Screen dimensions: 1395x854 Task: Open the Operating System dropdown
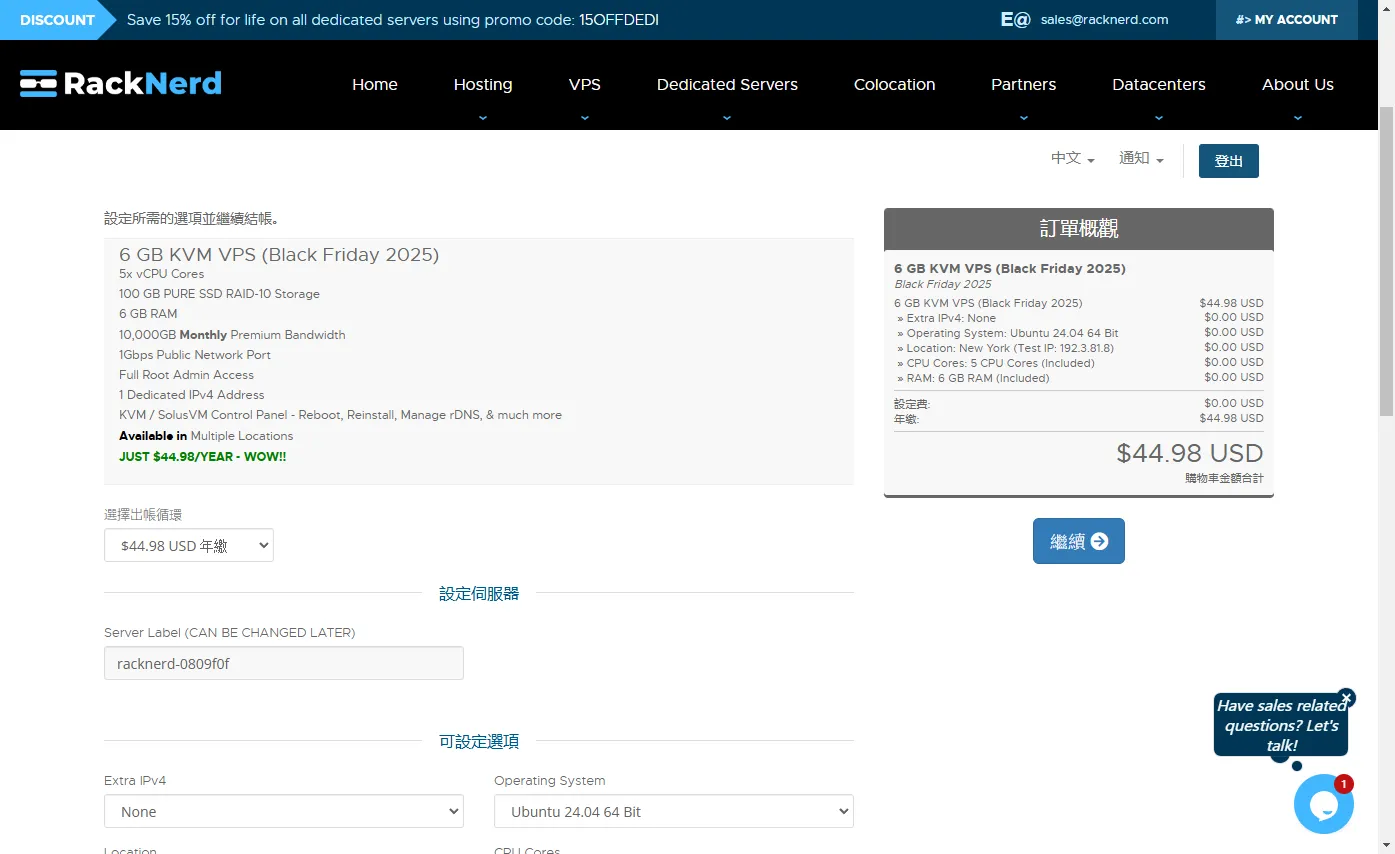(673, 812)
